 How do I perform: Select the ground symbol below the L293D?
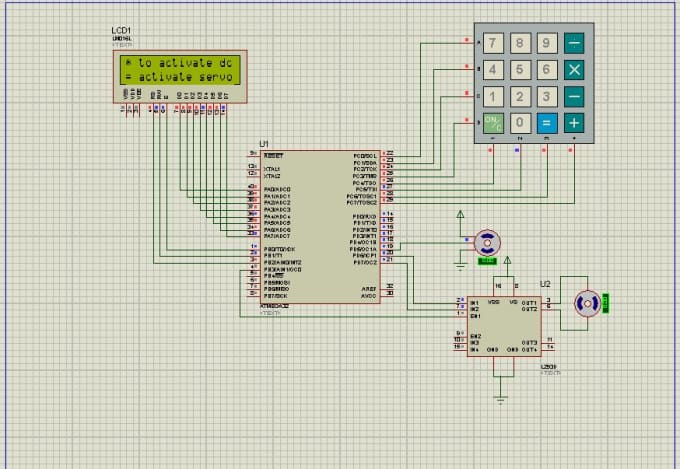[x=500, y=400]
